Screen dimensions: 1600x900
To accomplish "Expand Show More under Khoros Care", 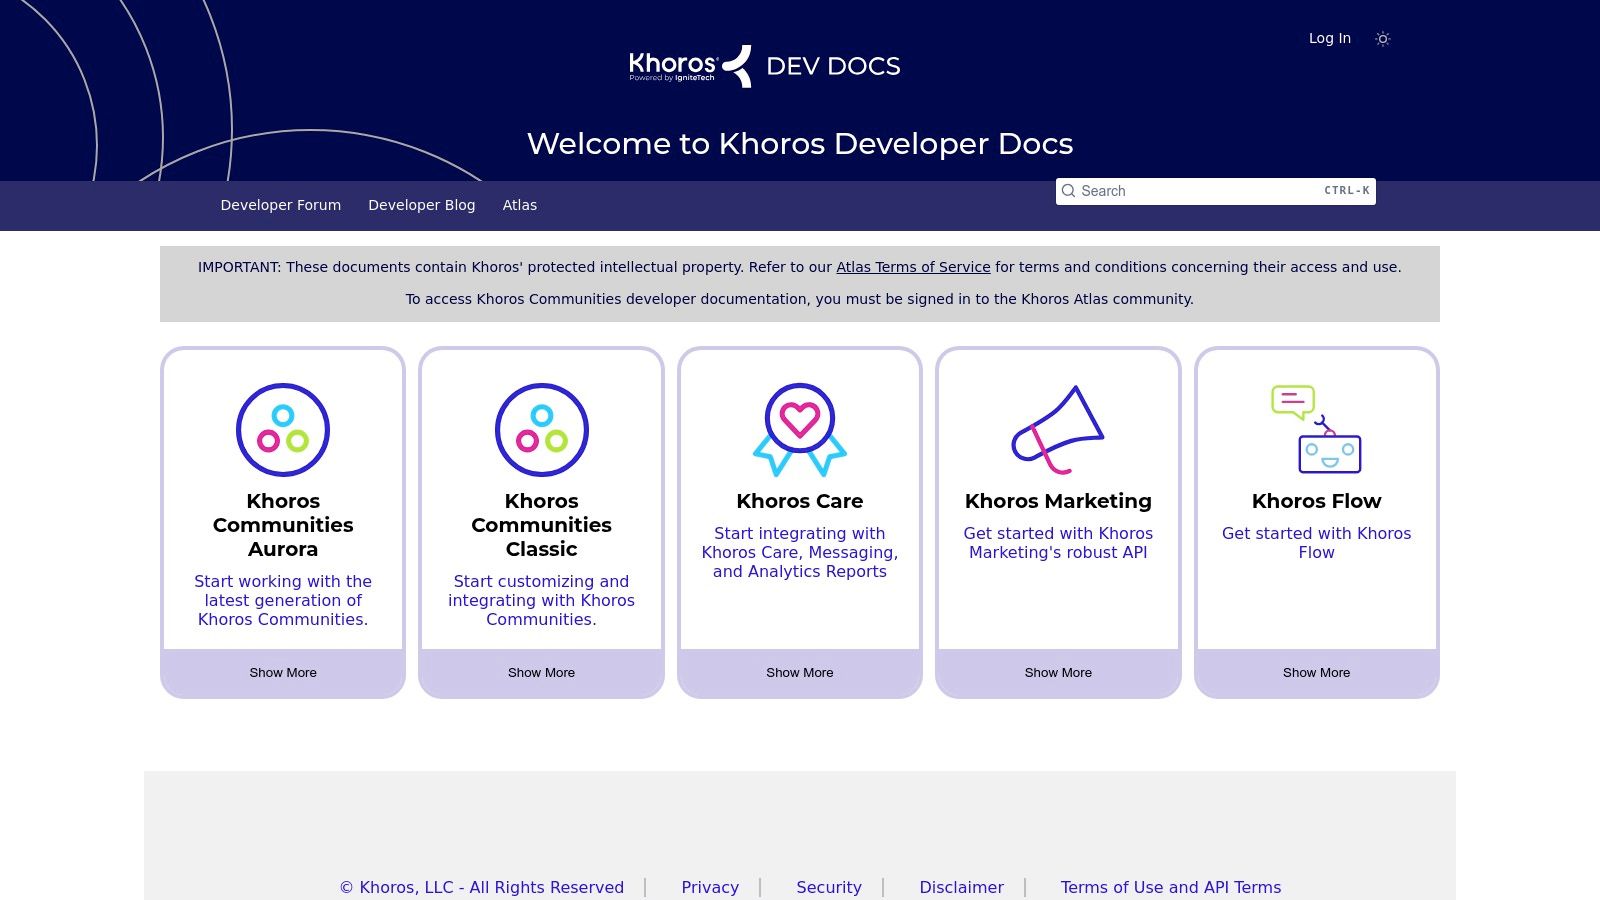I will pyautogui.click(x=800, y=673).
